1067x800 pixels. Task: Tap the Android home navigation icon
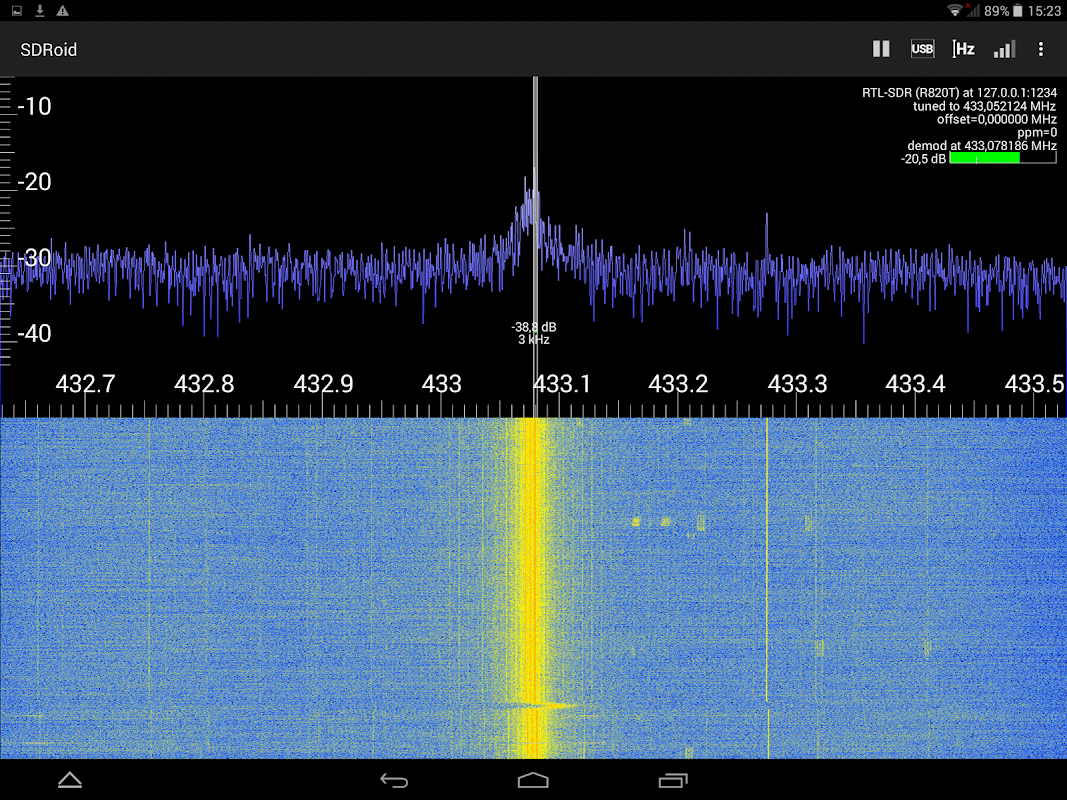click(533, 780)
